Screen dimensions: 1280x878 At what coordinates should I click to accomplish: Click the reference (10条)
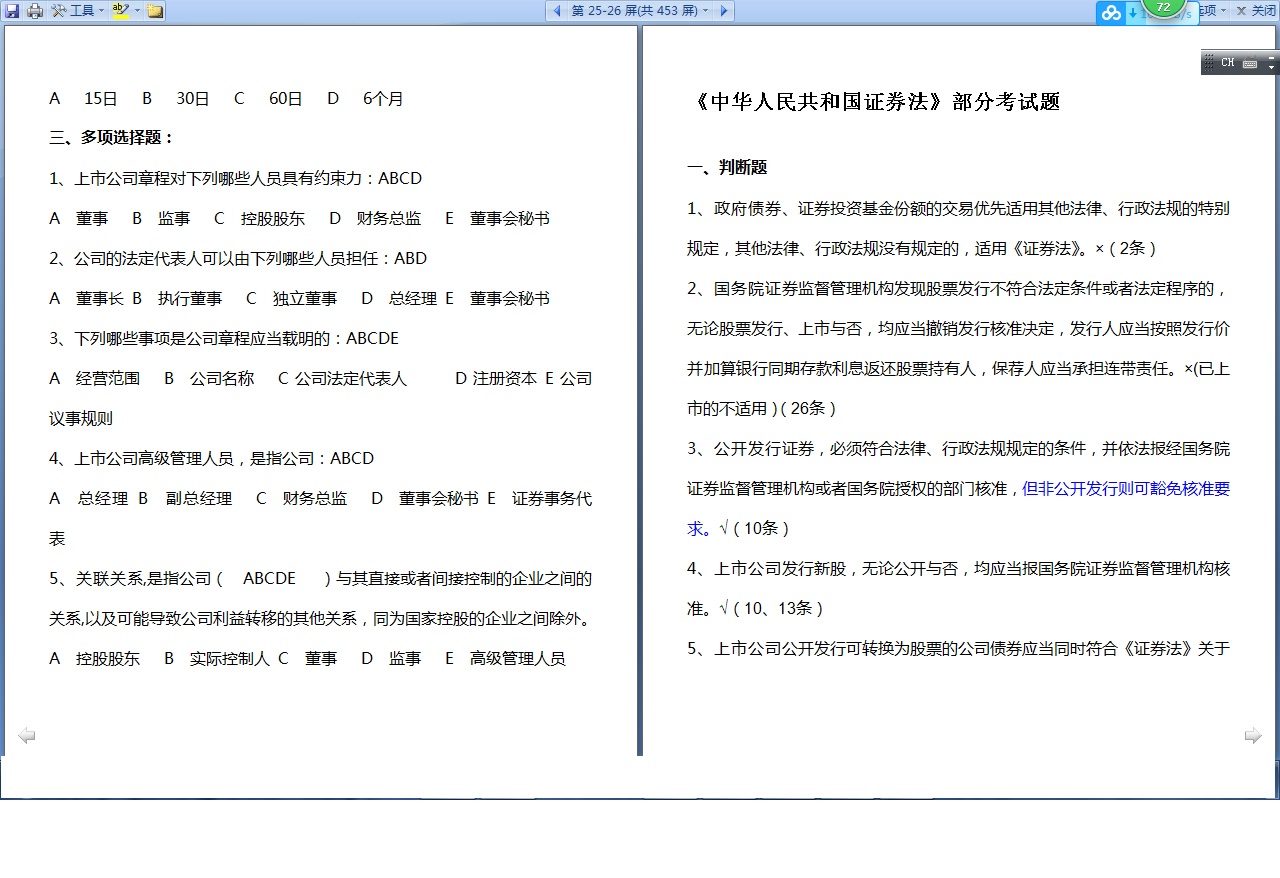coord(762,528)
